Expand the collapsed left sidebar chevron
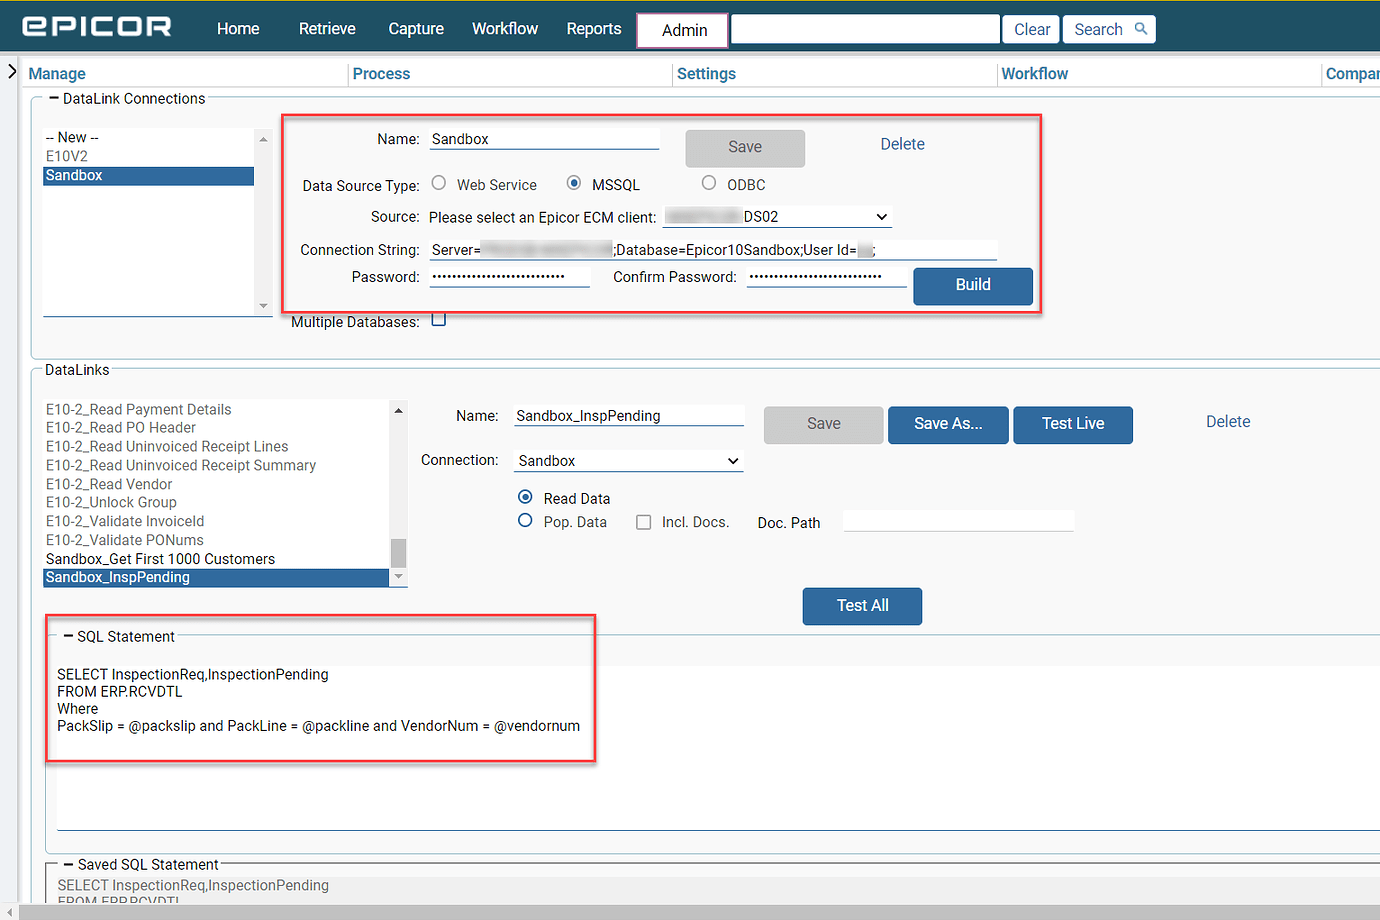 11,71
